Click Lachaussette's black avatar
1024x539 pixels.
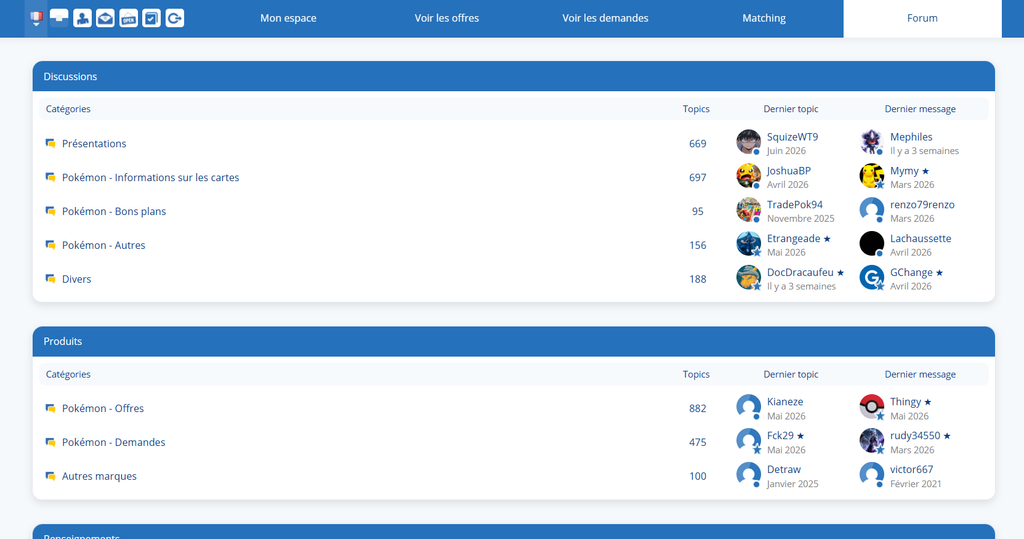tap(871, 244)
